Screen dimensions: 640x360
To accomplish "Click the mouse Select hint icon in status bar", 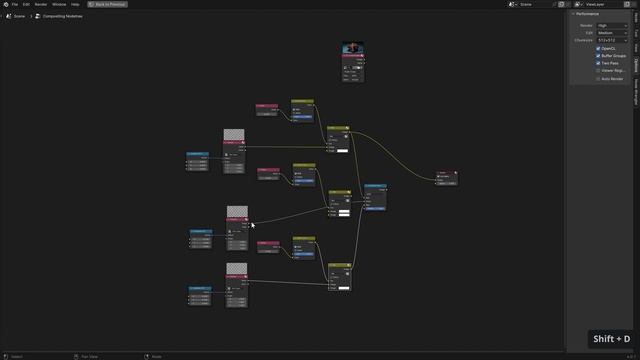I will tap(6, 357).
